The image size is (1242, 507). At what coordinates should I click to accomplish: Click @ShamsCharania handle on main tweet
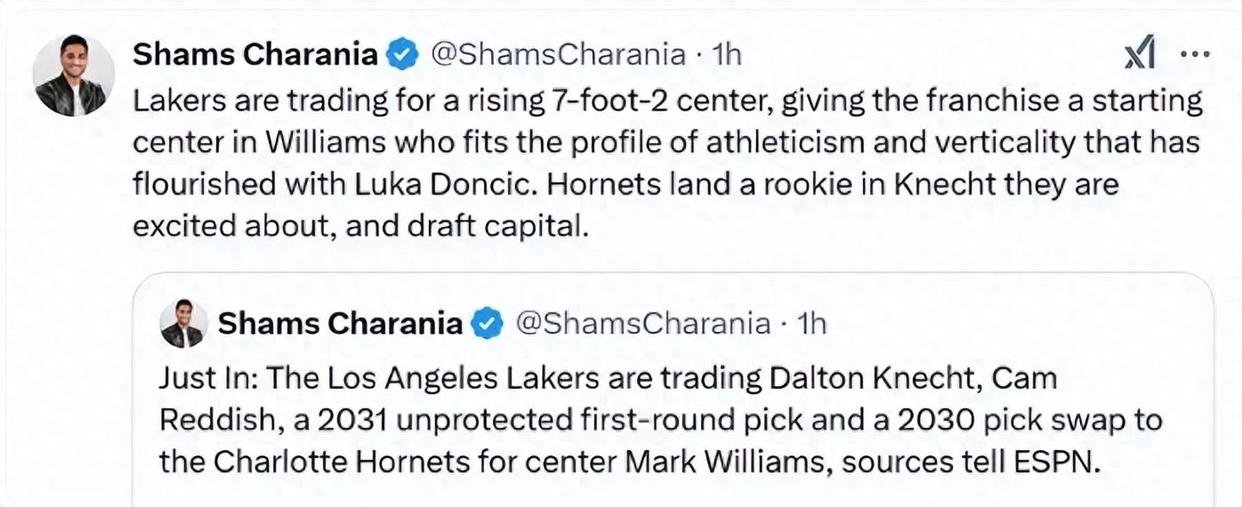click(x=558, y=55)
